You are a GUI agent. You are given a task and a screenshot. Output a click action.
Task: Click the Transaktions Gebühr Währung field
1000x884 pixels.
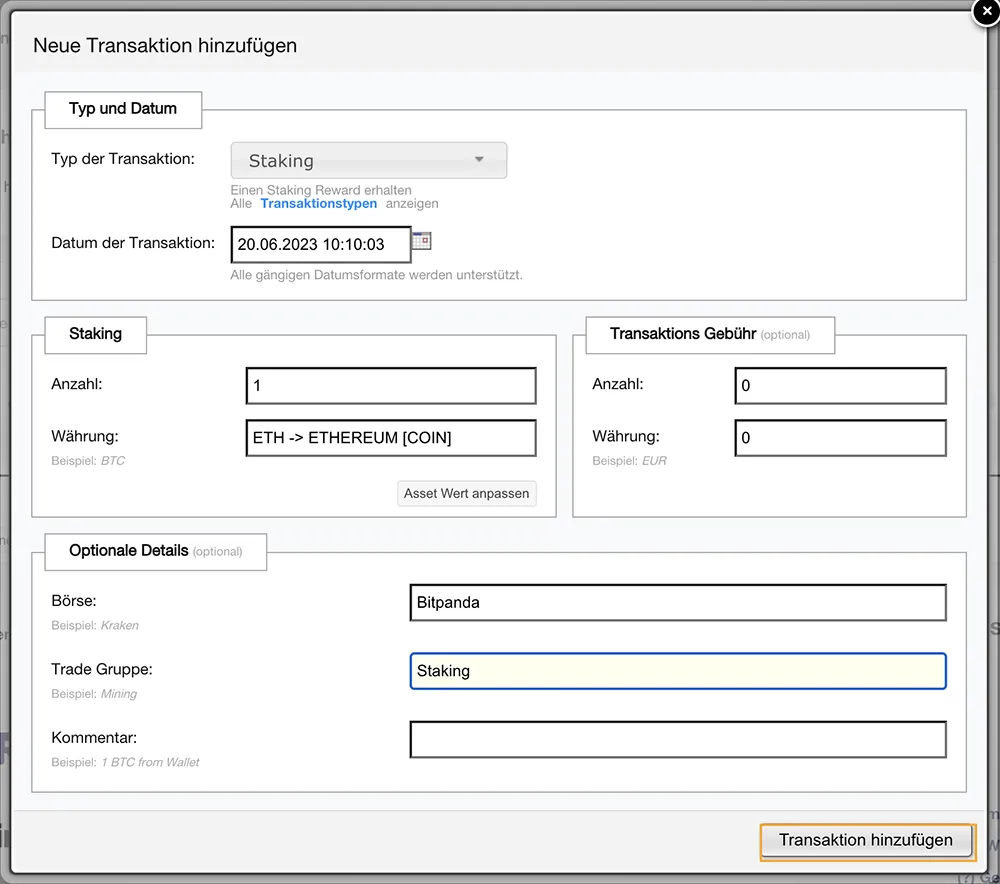click(x=840, y=438)
